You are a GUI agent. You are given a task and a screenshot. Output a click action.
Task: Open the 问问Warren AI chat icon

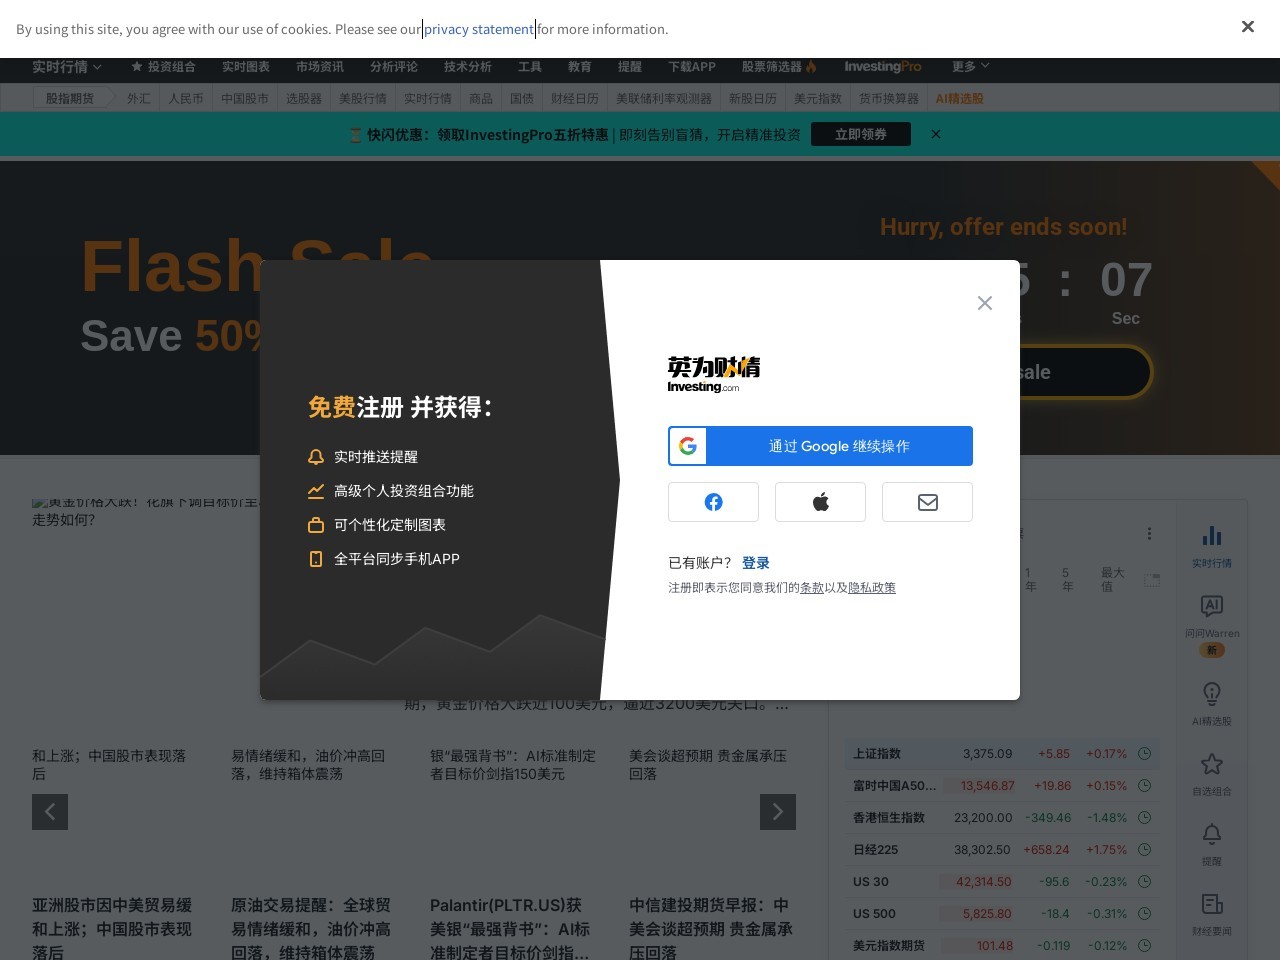(1211, 610)
